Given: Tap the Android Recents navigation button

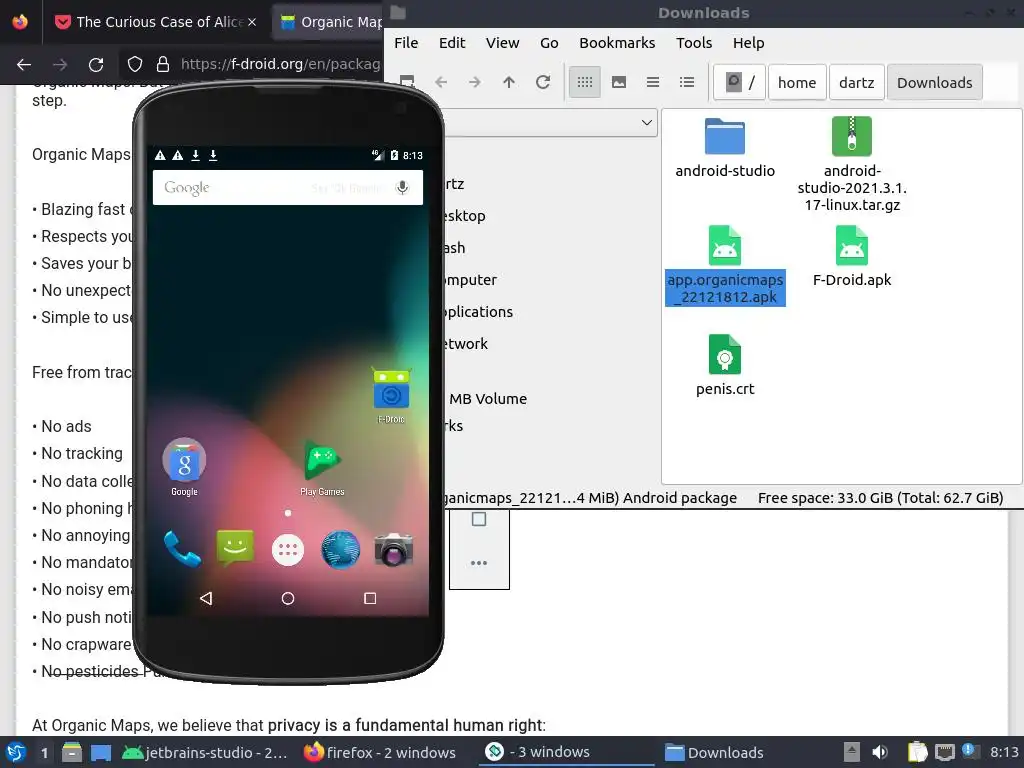Looking at the screenshot, I should coord(370,598).
